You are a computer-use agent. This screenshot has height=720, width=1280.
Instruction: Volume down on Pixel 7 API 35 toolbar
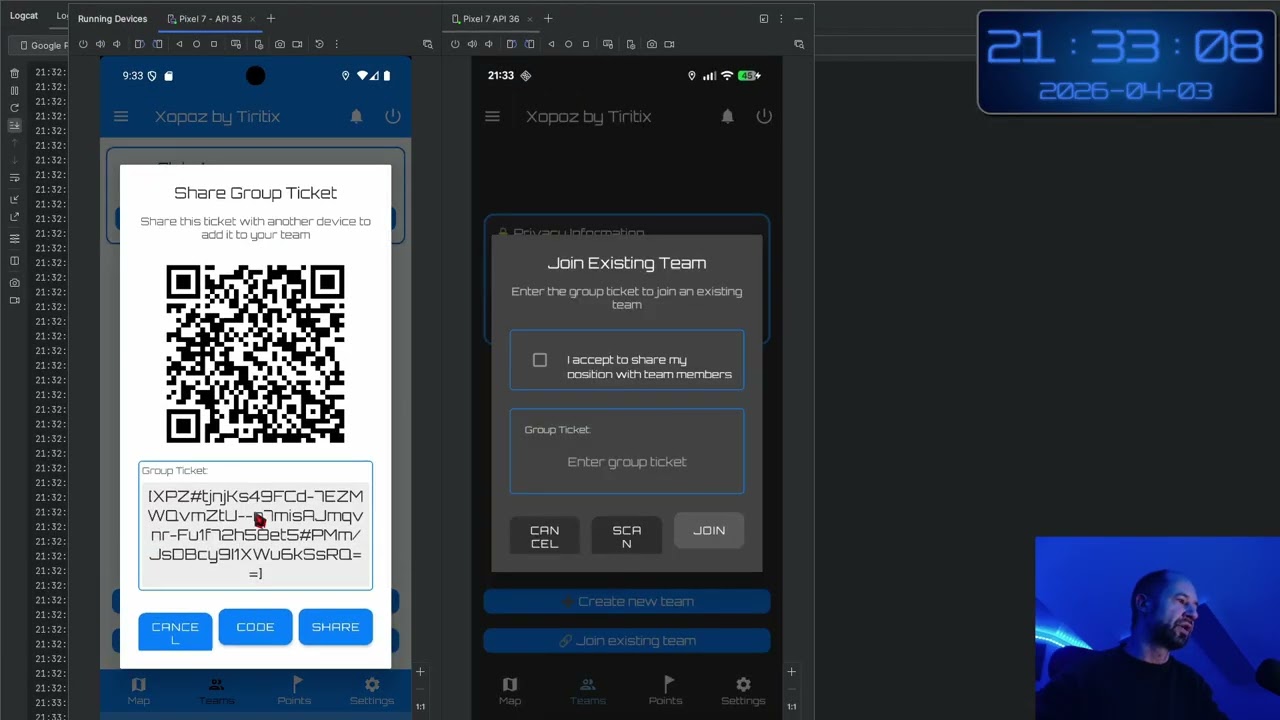coord(117,44)
